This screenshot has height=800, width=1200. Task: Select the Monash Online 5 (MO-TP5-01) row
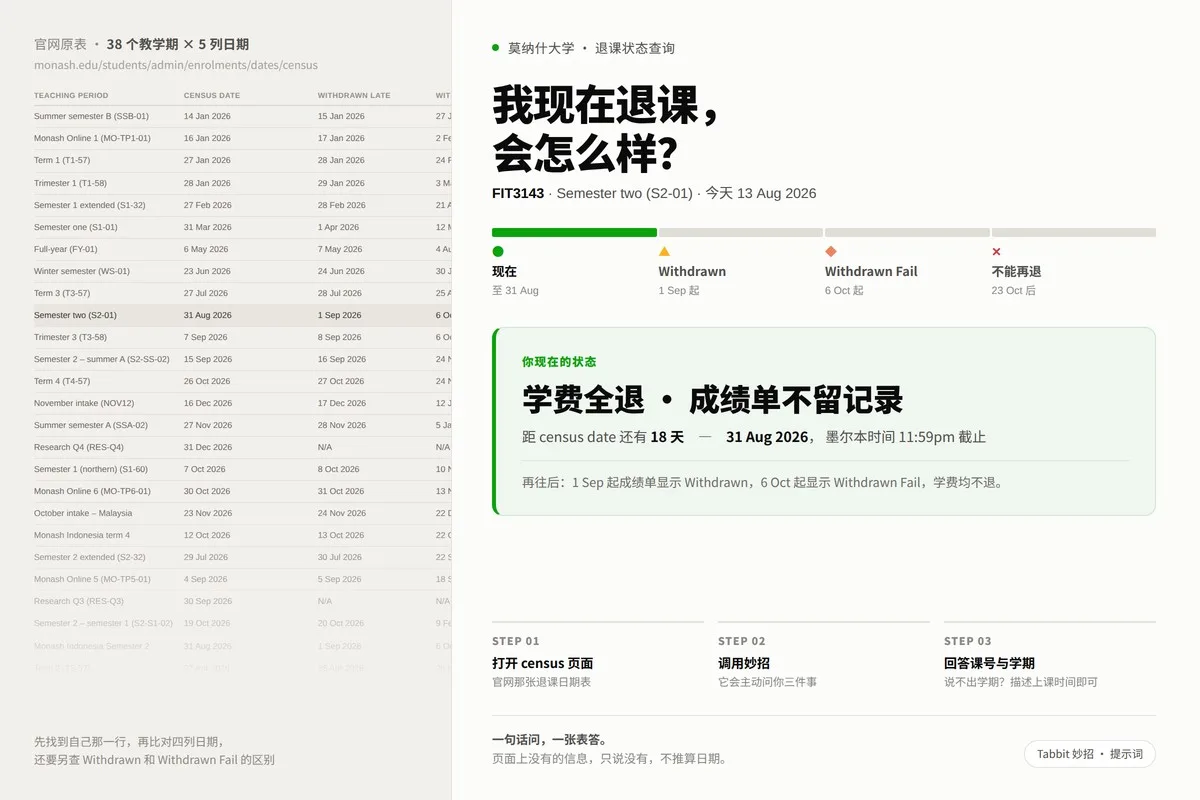pos(243,579)
